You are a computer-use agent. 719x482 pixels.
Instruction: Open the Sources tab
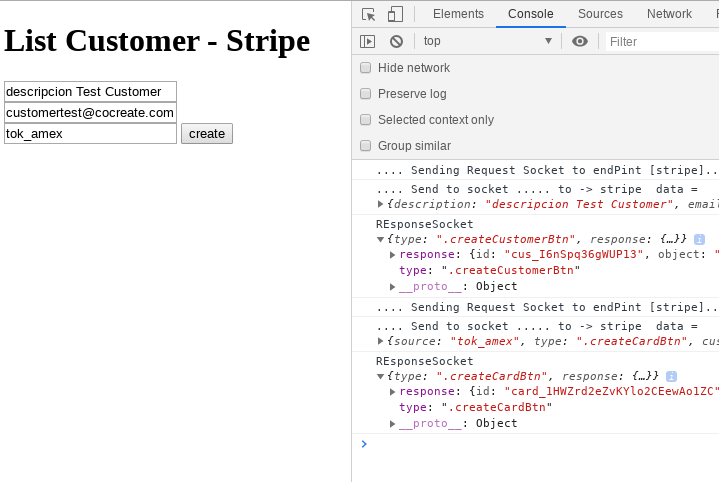[600, 14]
